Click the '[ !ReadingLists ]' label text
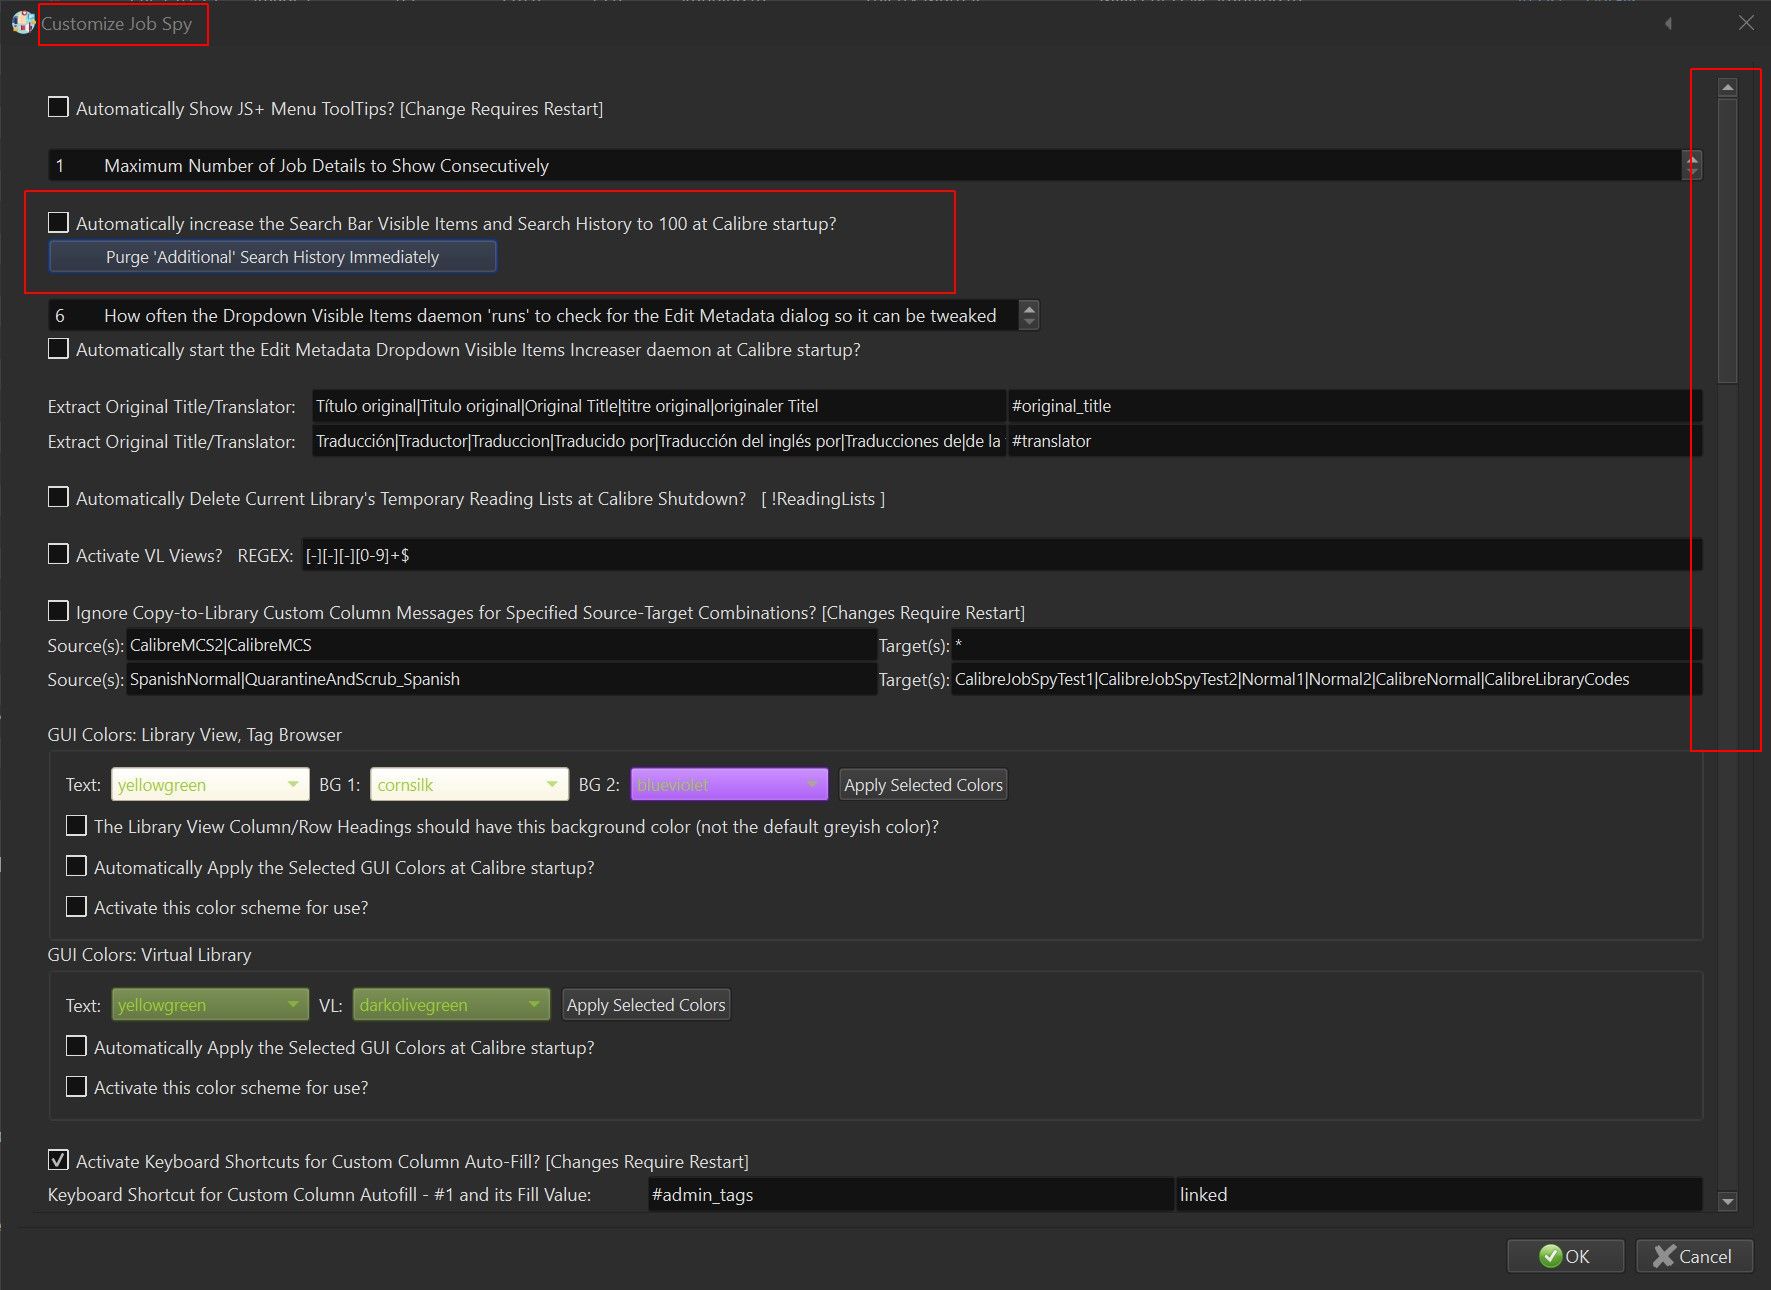 [x=823, y=499]
